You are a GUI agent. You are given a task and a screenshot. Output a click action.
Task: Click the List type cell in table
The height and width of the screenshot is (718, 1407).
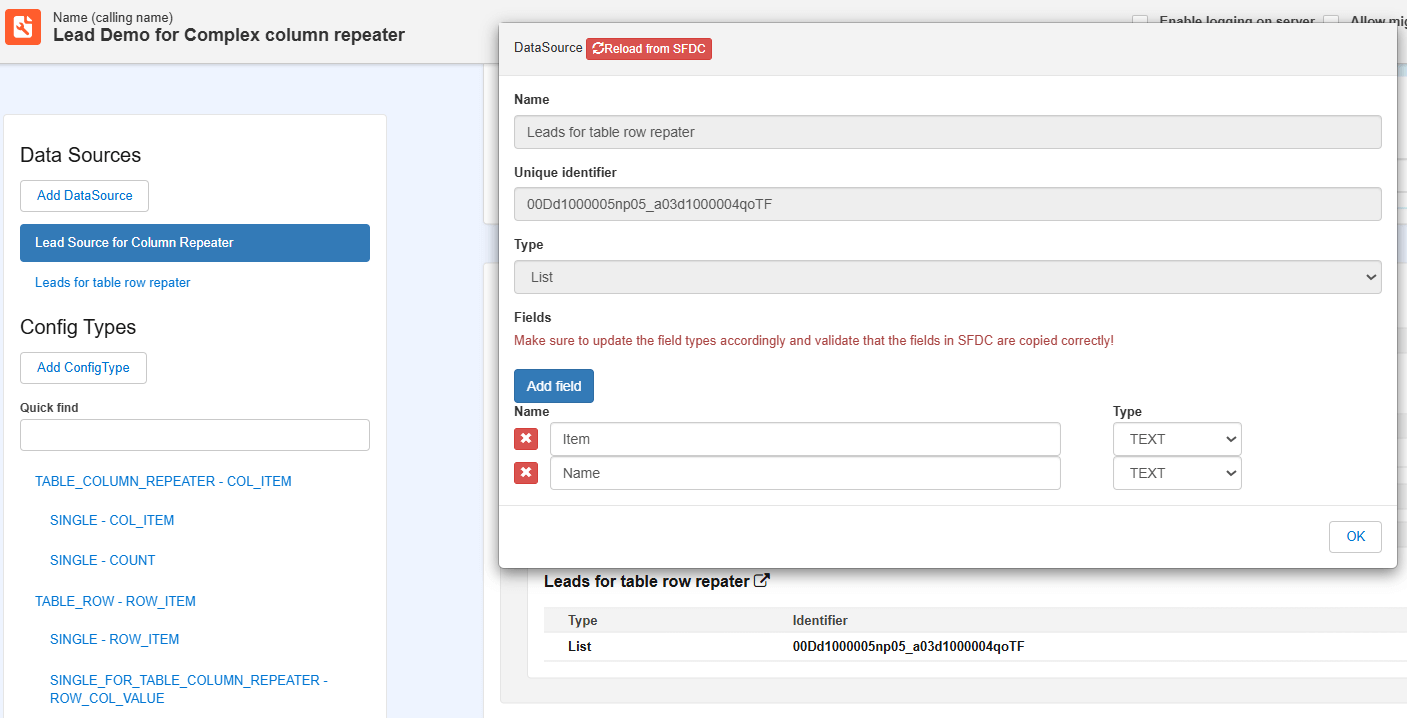pyautogui.click(x=579, y=647)
